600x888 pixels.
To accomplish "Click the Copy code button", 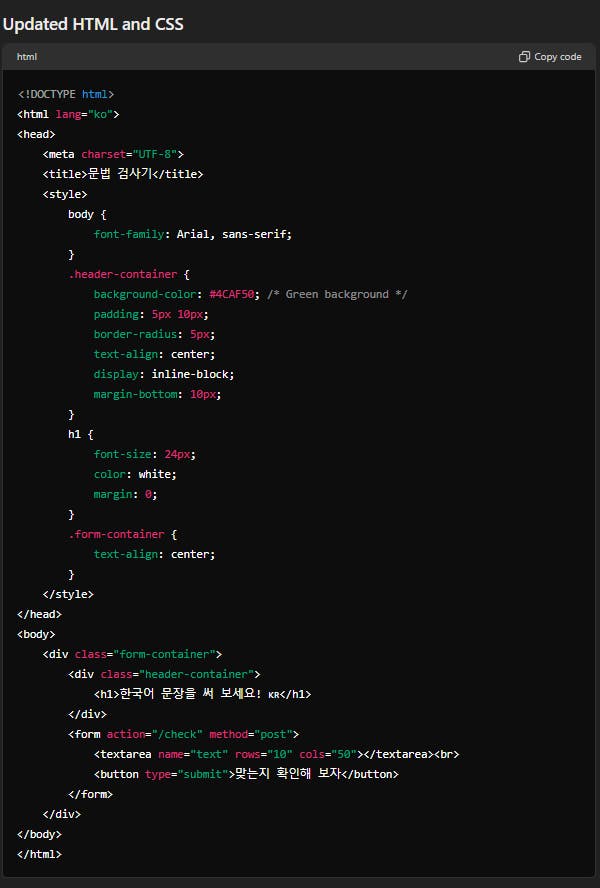I will coord(550,57).
